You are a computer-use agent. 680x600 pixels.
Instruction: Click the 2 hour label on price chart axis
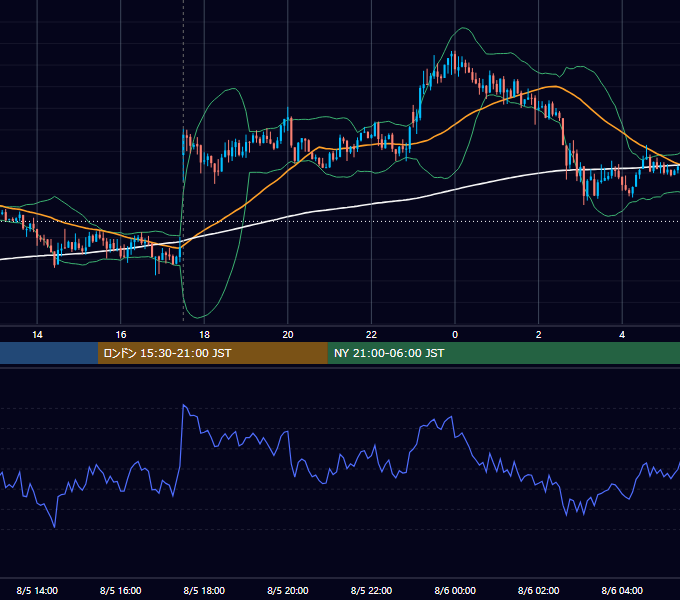click(x=539, y=335)
